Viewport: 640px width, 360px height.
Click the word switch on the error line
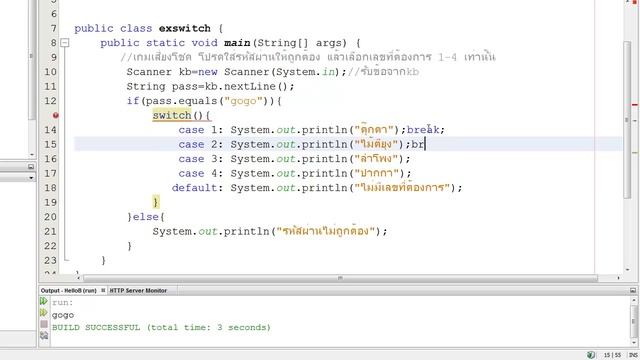172,116
